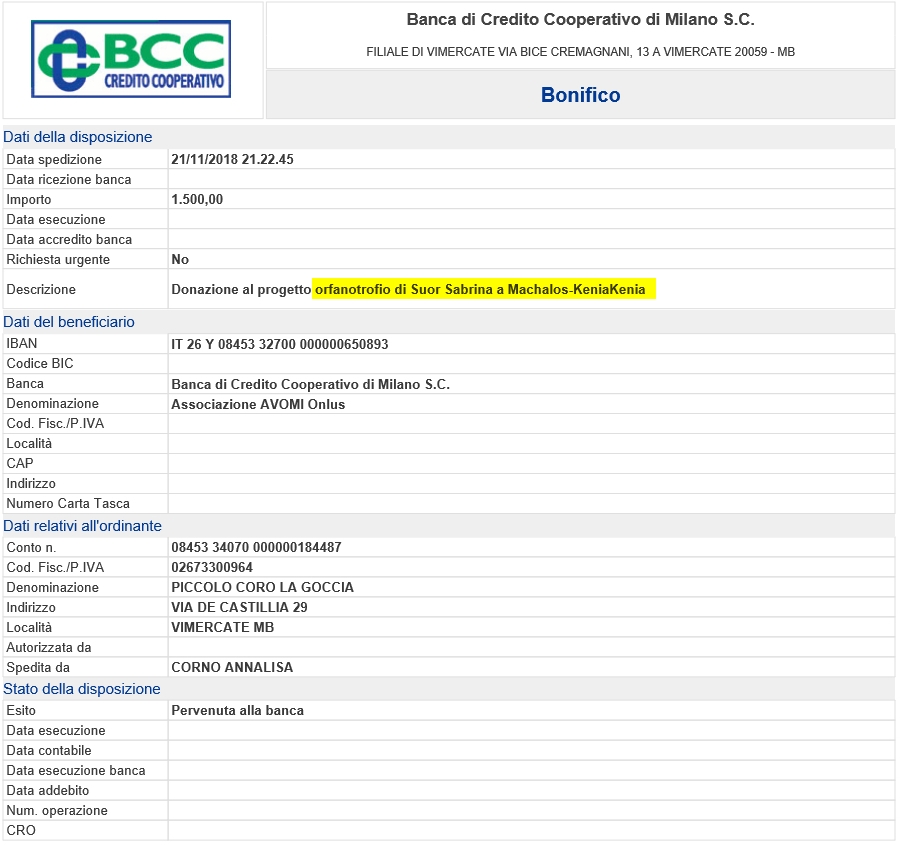
Task: Select the 'Codice BIC' label
Action: (40, 363)
